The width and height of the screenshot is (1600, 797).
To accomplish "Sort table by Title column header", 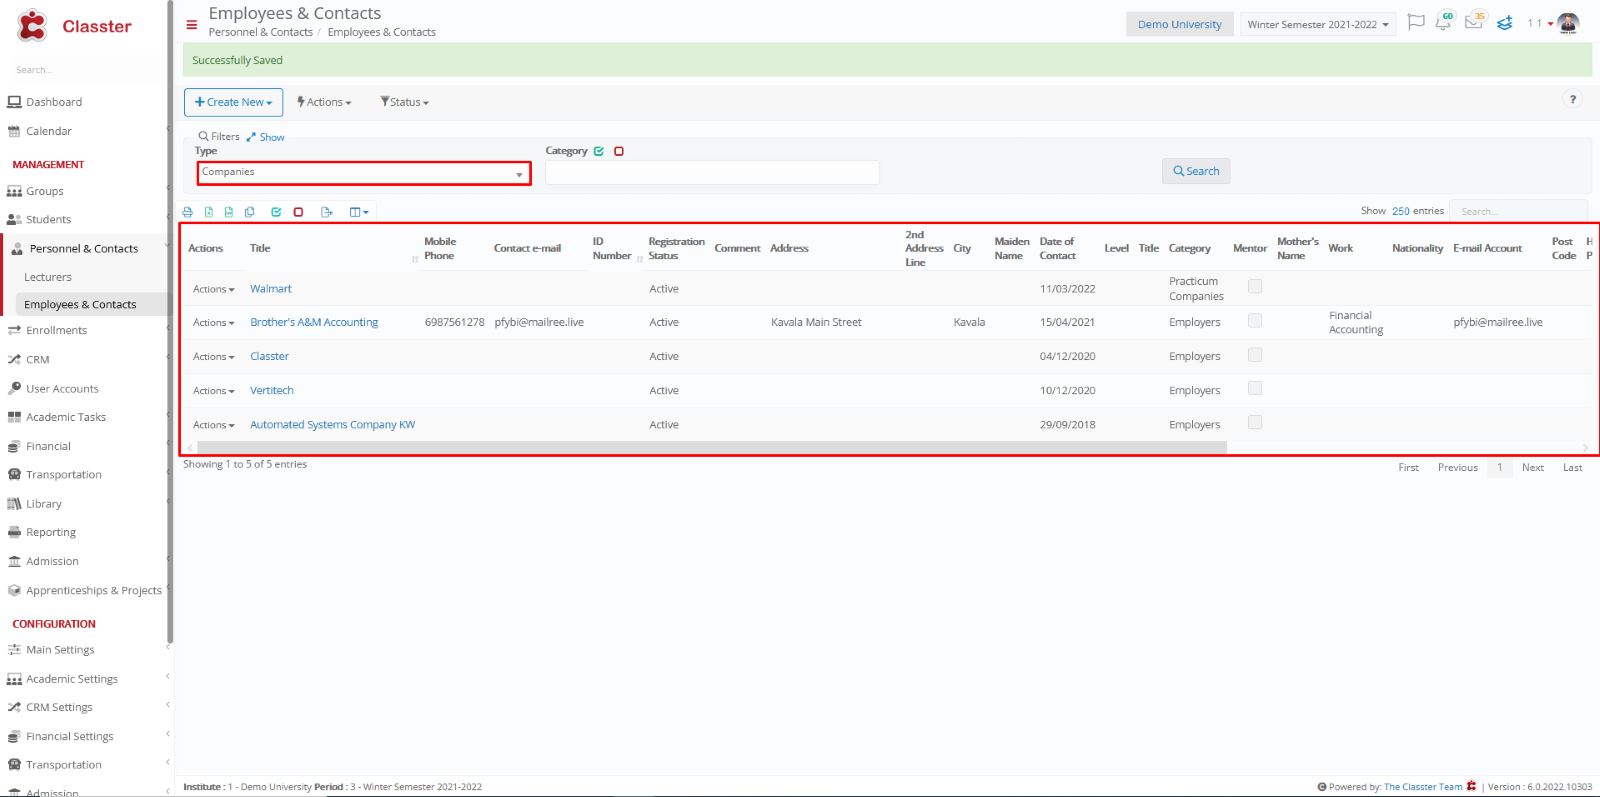I will (x=260, y=248).
